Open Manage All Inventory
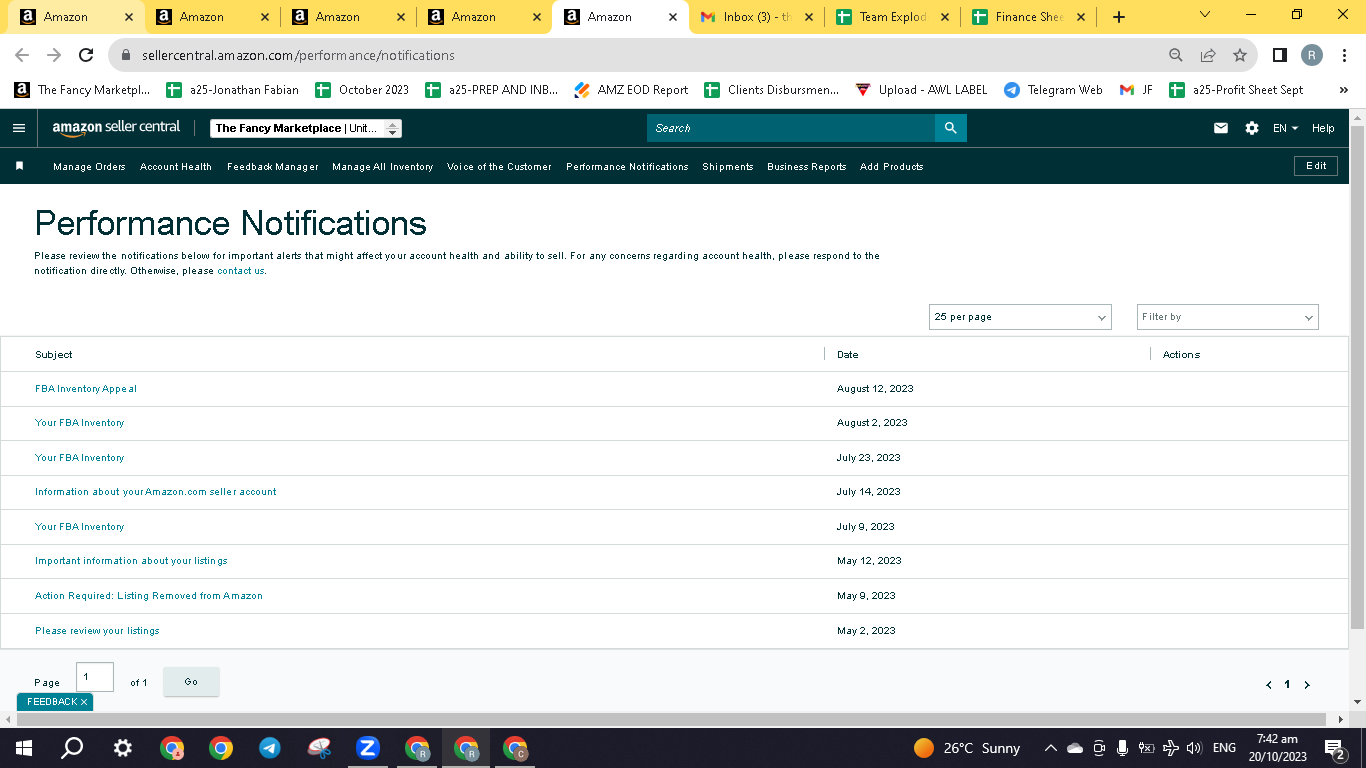This screenshot has height=768, width=1366. [x=383, y=167]
